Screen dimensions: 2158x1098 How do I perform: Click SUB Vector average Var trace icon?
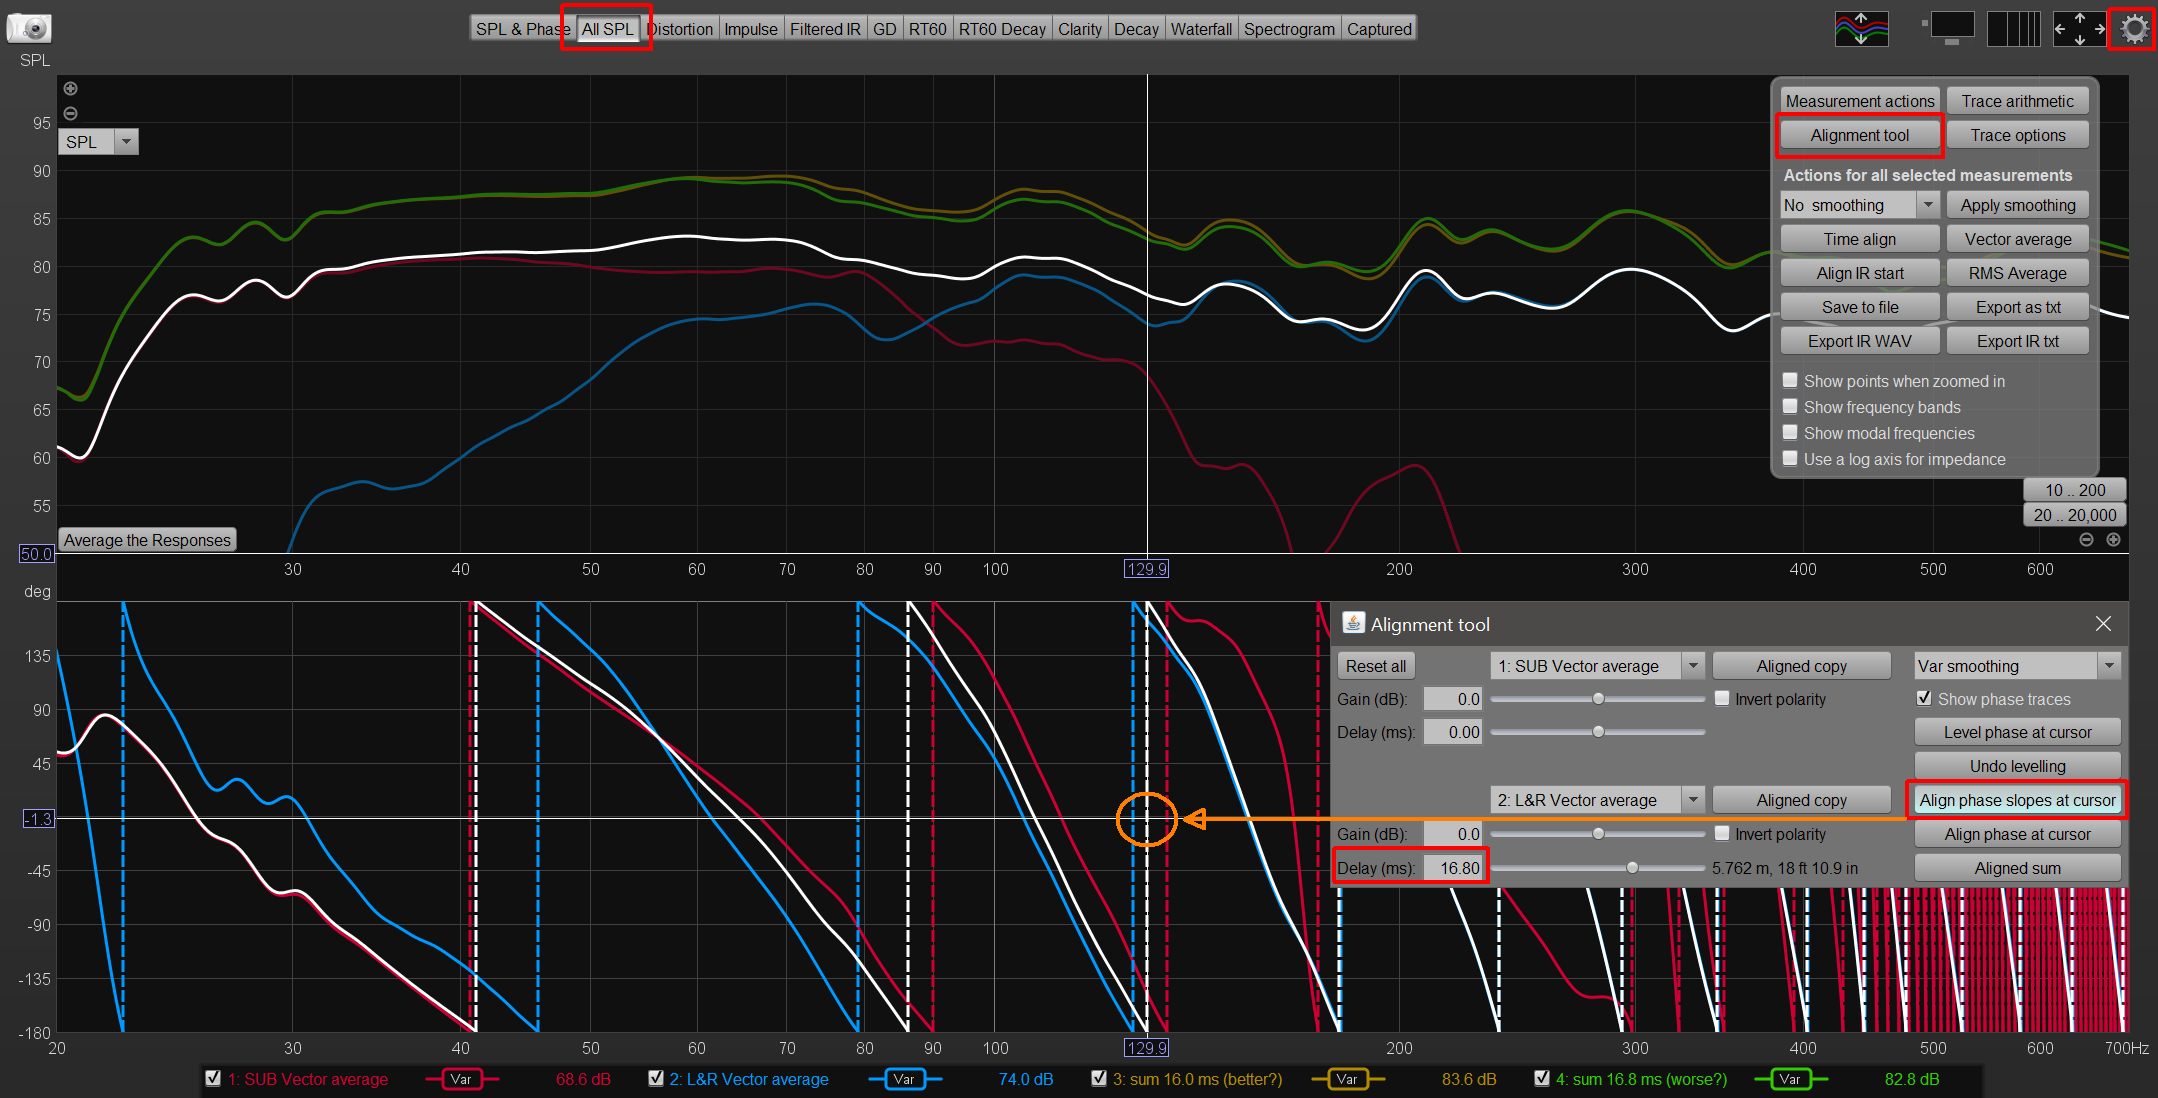pyautogui.click(x=461, y=1079)
